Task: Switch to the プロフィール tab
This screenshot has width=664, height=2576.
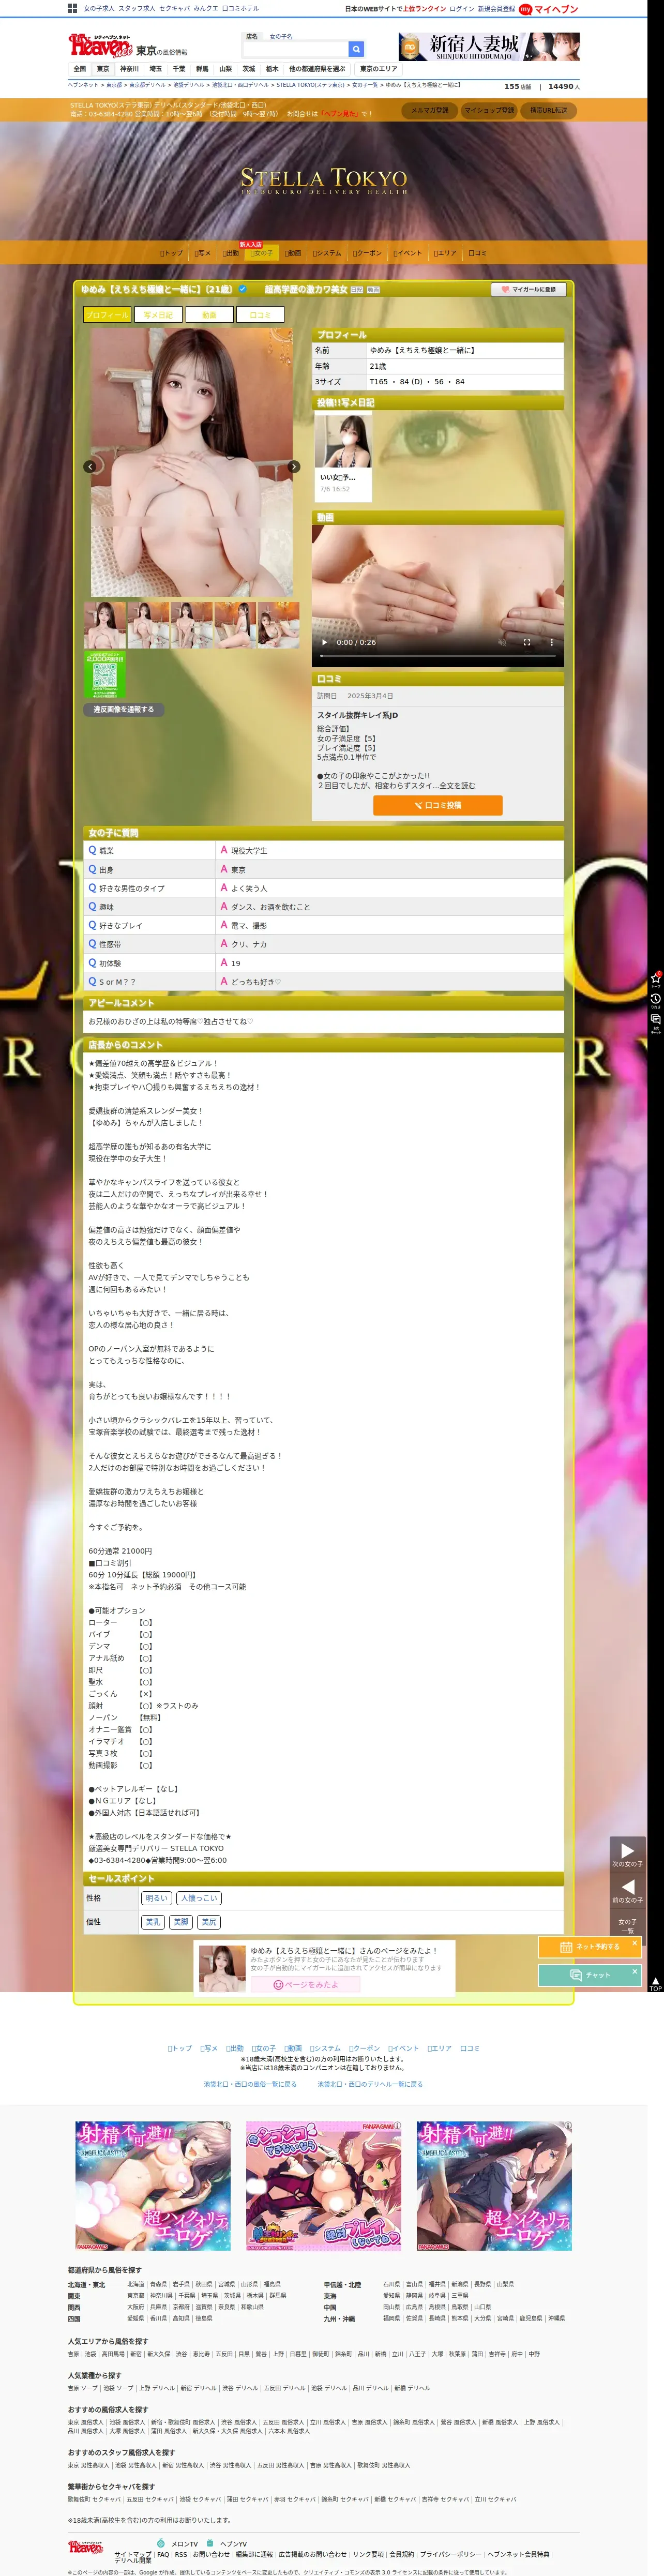Action: tap(107, 314)
